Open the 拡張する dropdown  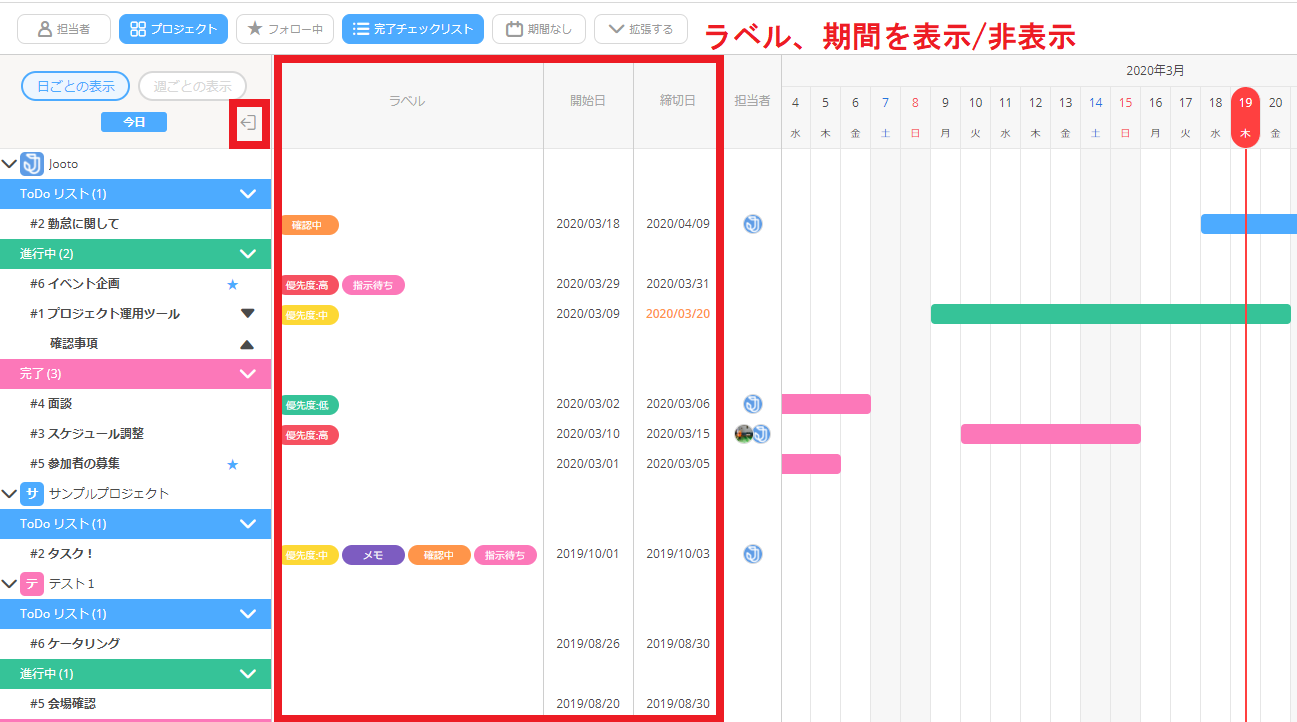(640, 29)
